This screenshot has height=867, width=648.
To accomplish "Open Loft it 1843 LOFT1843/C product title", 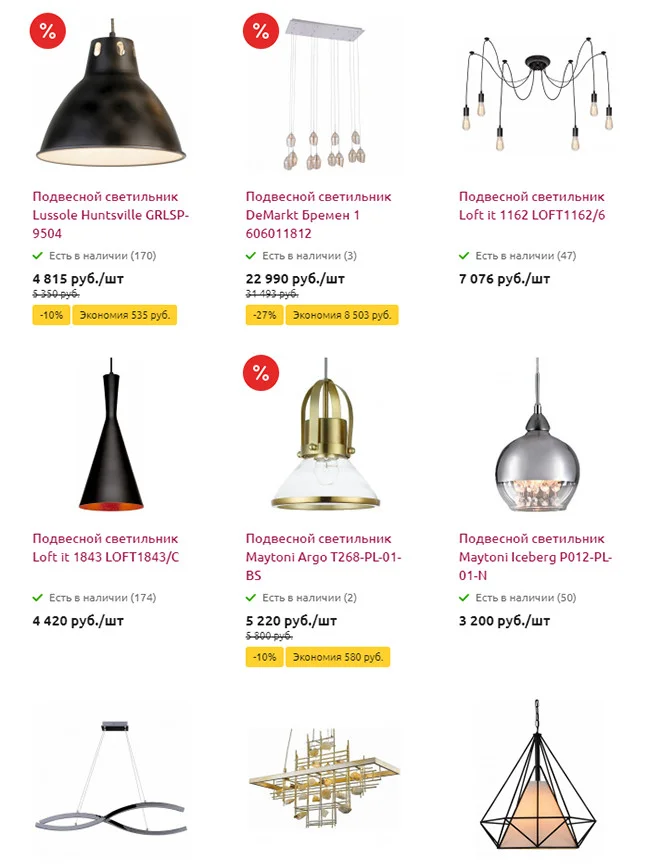I will tap(106, 547).
